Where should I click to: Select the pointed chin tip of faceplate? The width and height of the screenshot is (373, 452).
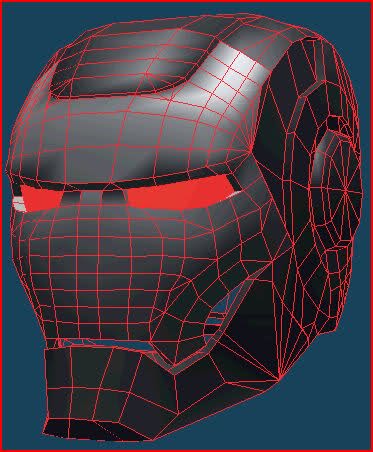(174, 371)
